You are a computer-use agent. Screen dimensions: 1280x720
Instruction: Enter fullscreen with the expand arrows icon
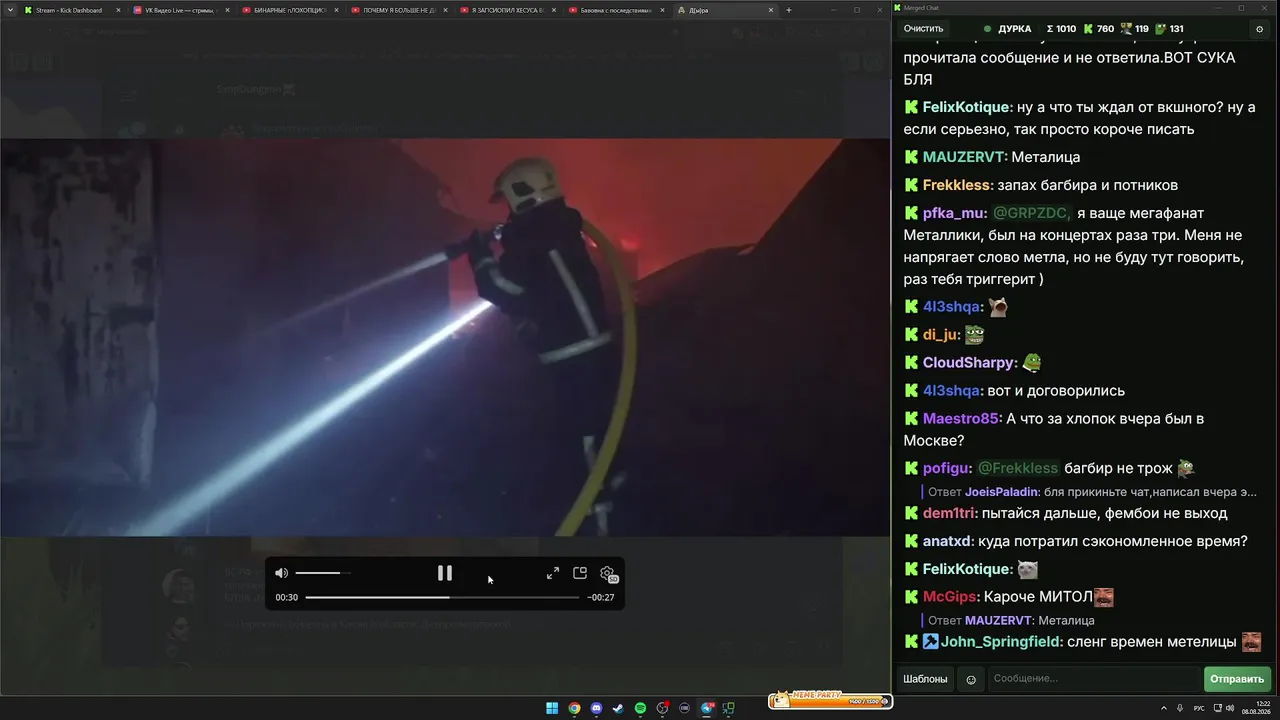[553, 573]
